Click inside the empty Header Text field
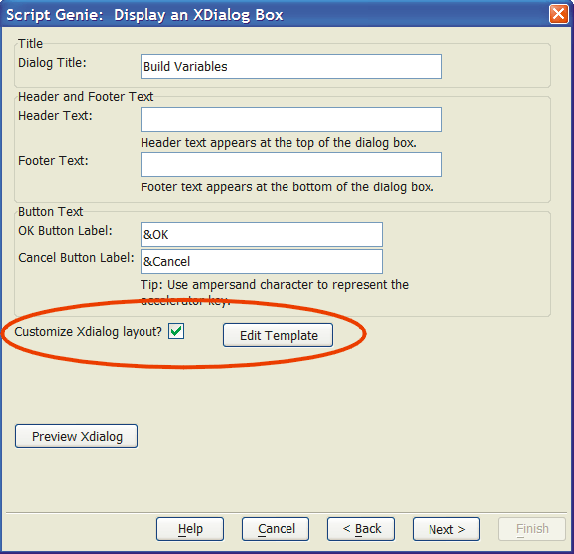574x554 pixels. [291, 119]
